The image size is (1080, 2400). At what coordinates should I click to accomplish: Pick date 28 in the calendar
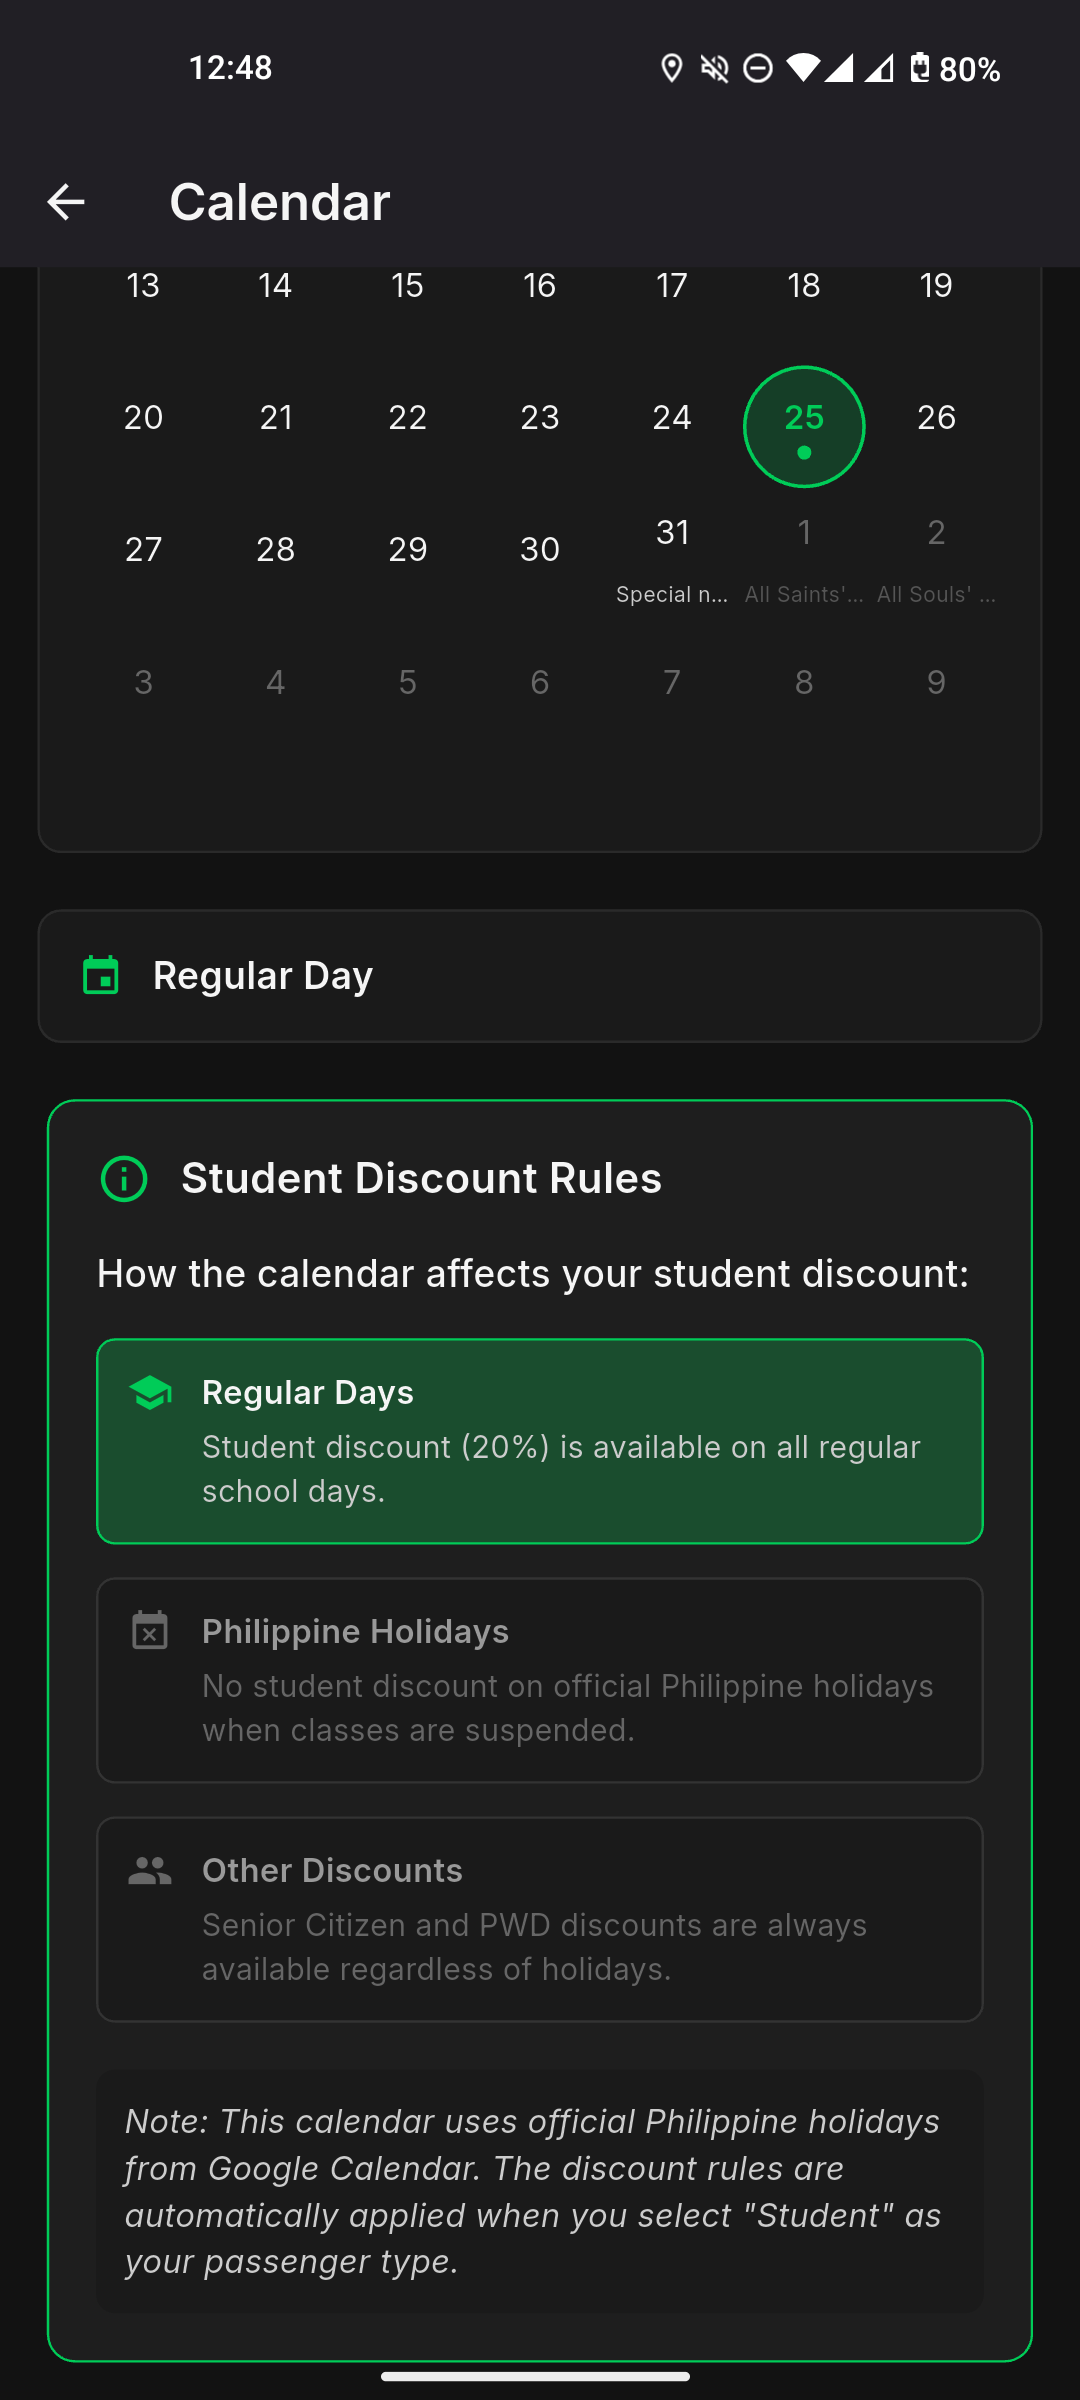[x=276, y=549]
